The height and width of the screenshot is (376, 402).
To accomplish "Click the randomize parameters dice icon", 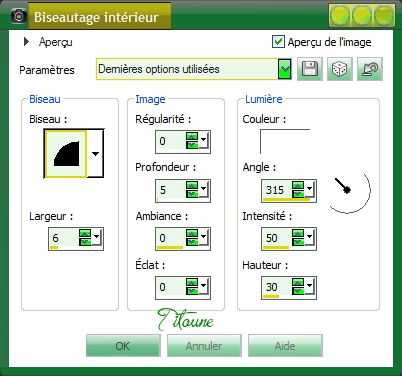I will 340,69.
